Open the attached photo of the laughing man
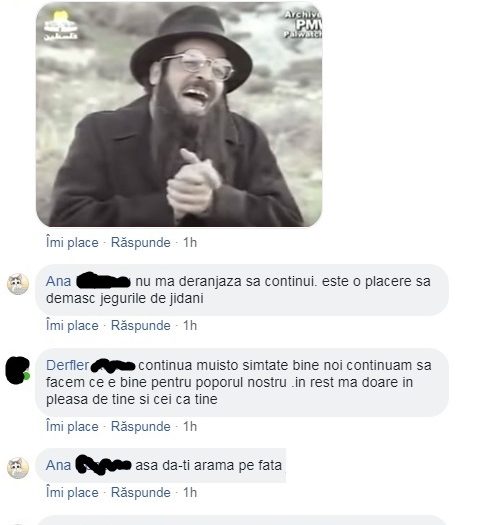 click(179, 115)
